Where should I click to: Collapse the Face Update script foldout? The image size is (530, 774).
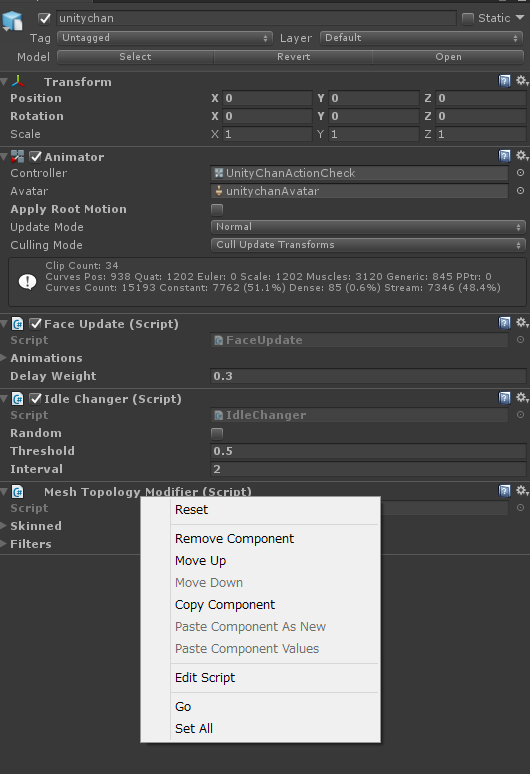[x=4, y=324]
